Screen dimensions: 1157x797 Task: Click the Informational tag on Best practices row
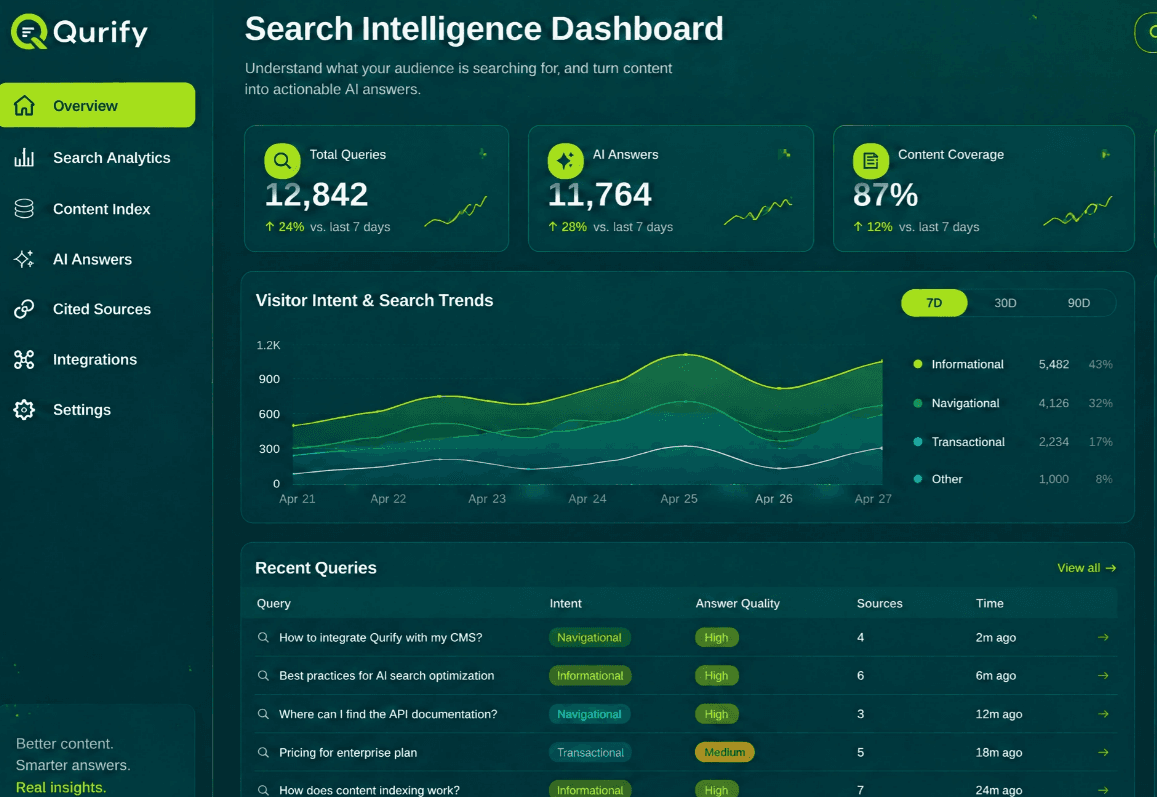pyautogui.click(x=590, y=675)
